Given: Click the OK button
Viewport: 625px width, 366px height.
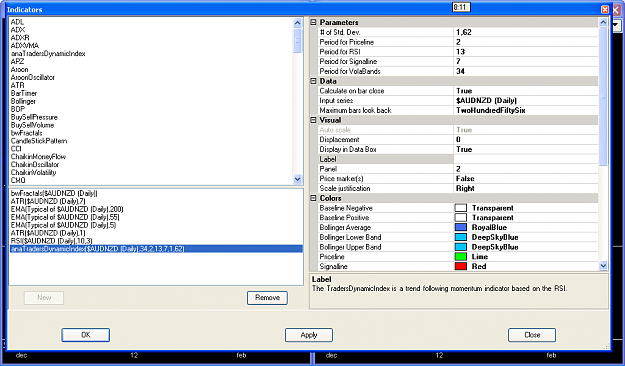Looking at the screenshot, I should click(x=86, y=335).
